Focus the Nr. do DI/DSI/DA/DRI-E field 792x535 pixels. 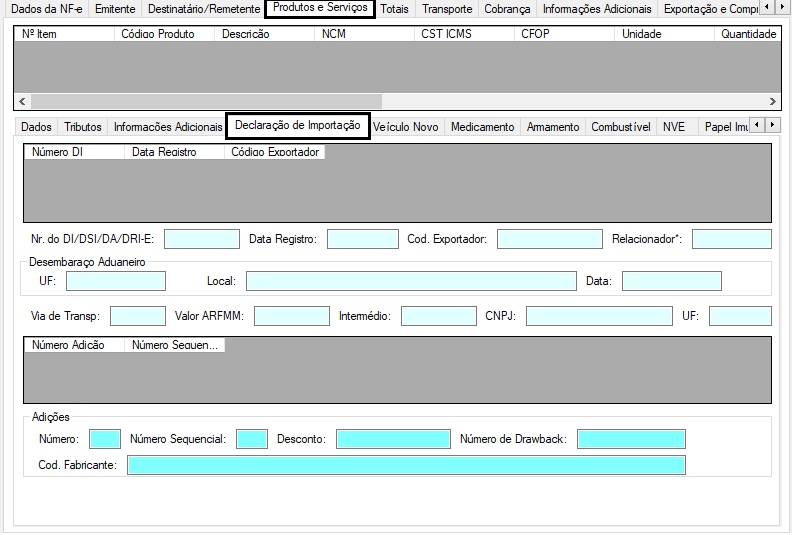(202, 239)
